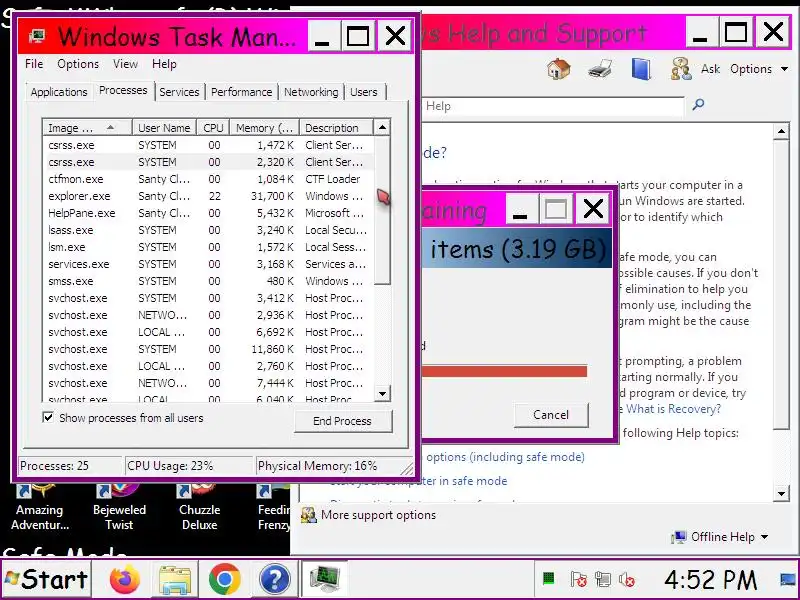Viewport: 800px width, 600px height.
Task: Open the Offline Help dropdown
Action: click(x=720, y=537)
